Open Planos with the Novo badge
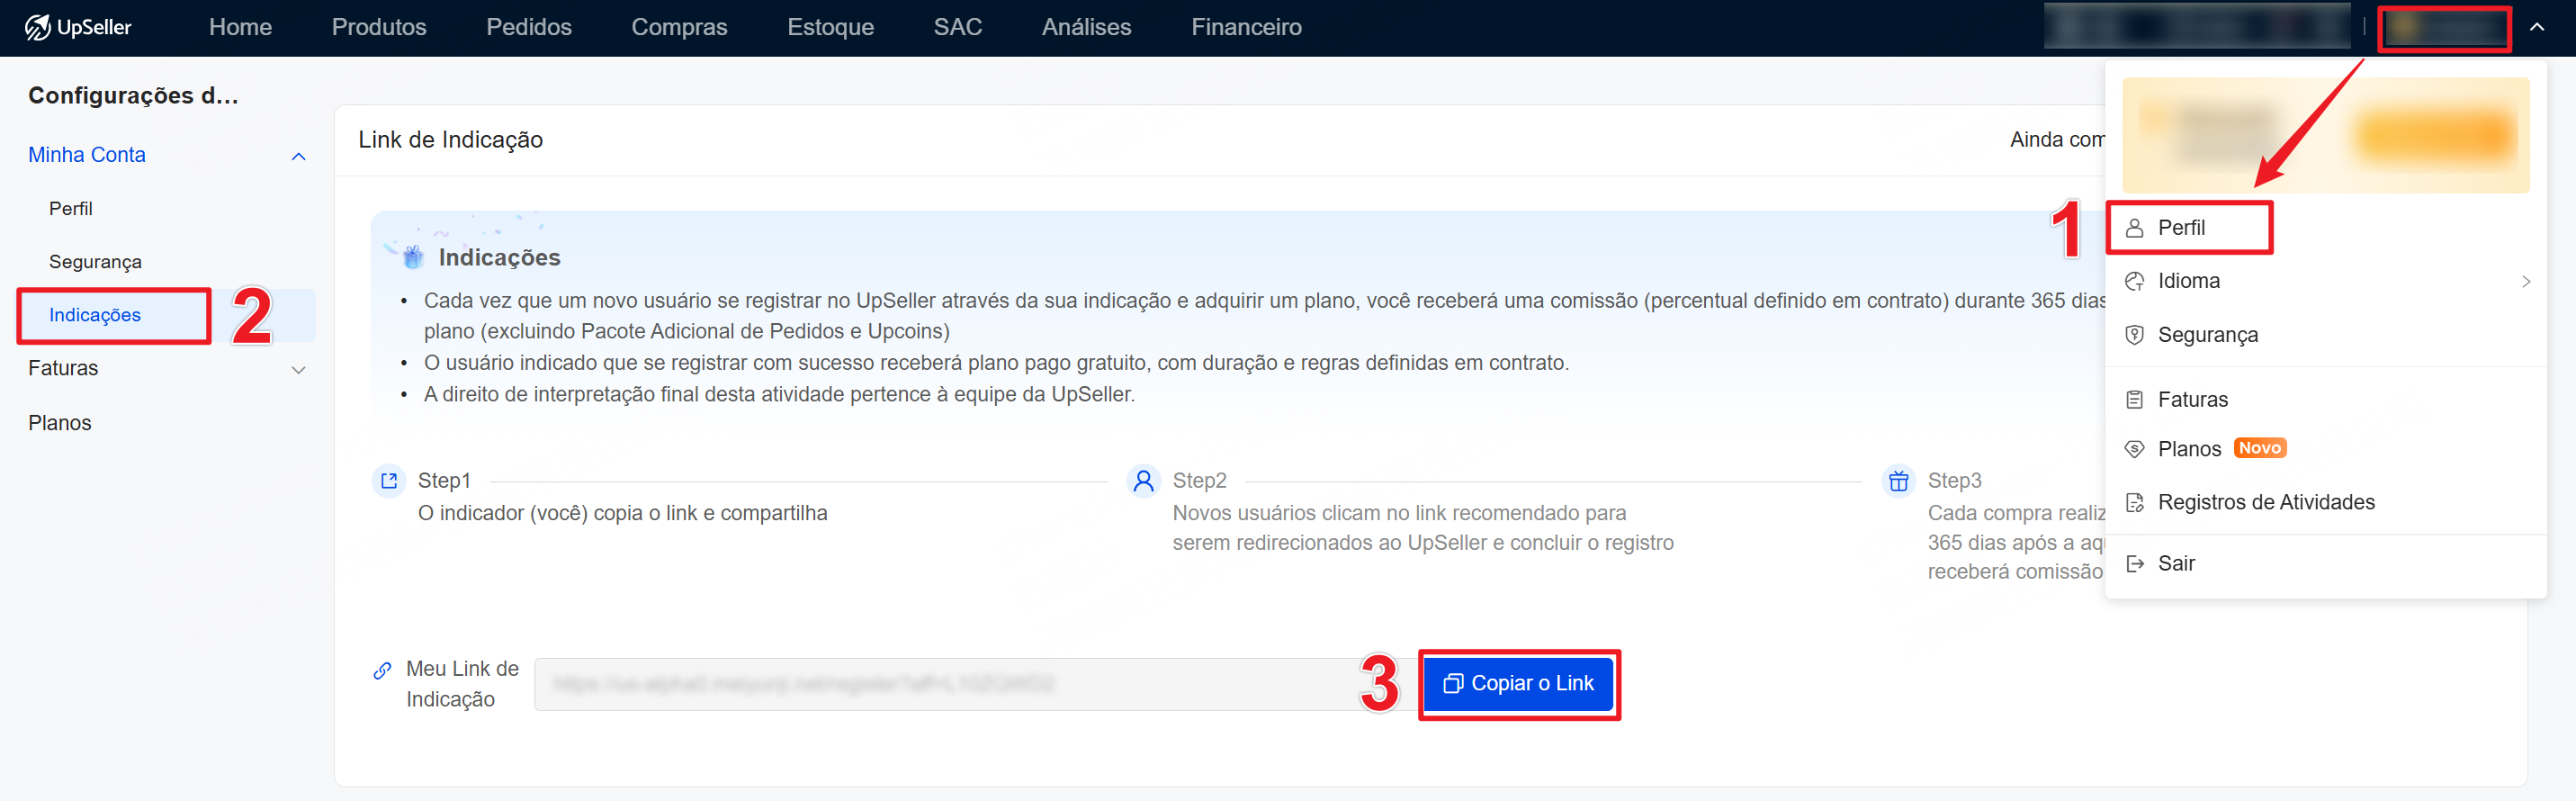The image size is (2576, 801). tap(2189, 449)
